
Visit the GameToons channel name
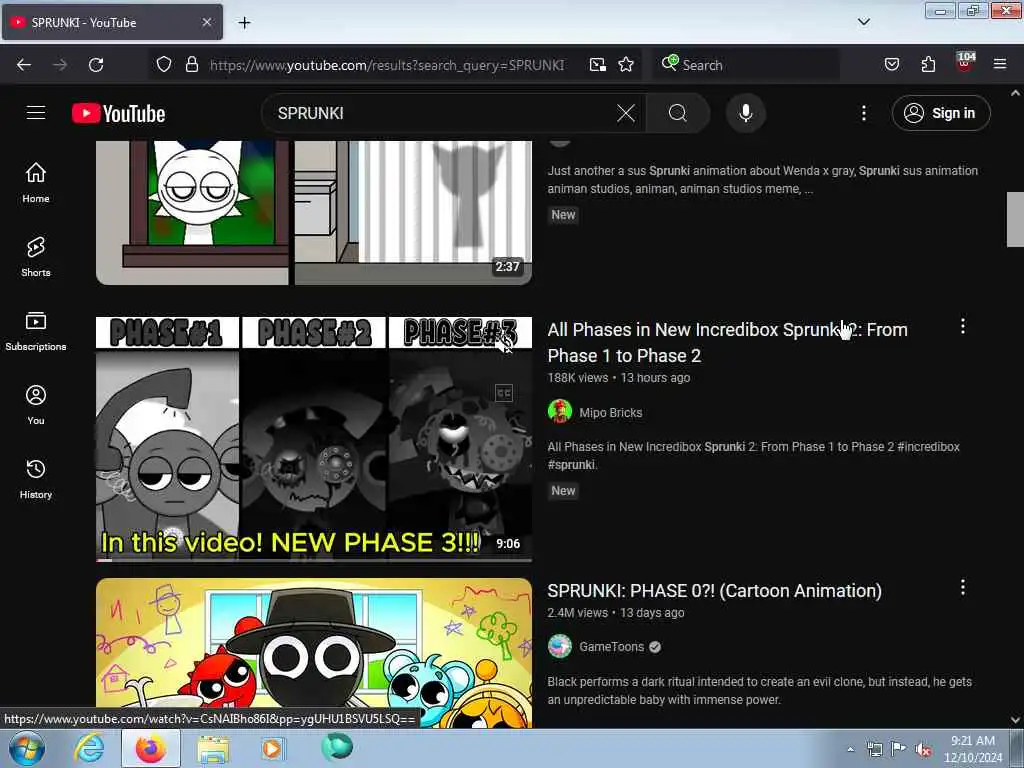tap(611, 647)
